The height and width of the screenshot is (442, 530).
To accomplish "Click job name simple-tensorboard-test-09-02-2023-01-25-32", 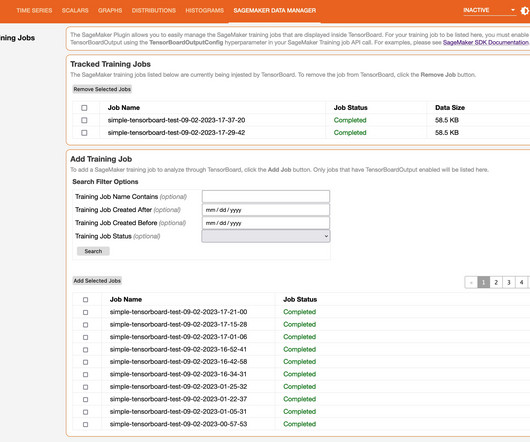I will [x=178, y=387].
